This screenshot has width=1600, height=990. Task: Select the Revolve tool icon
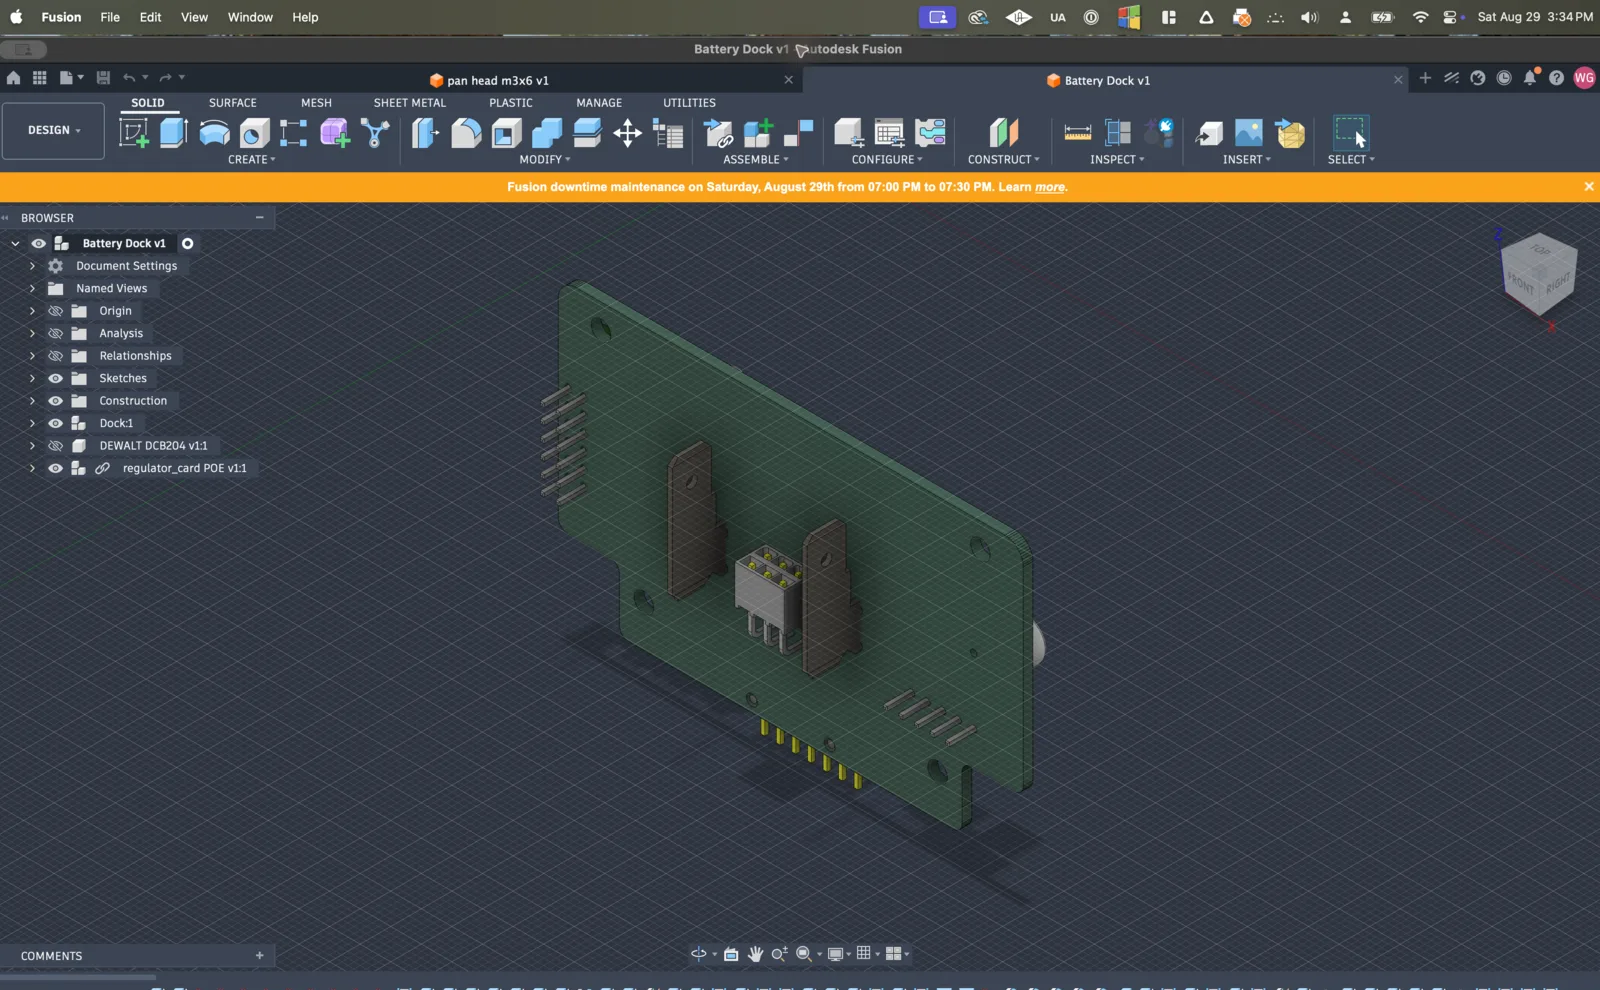(x=214, y=133)
